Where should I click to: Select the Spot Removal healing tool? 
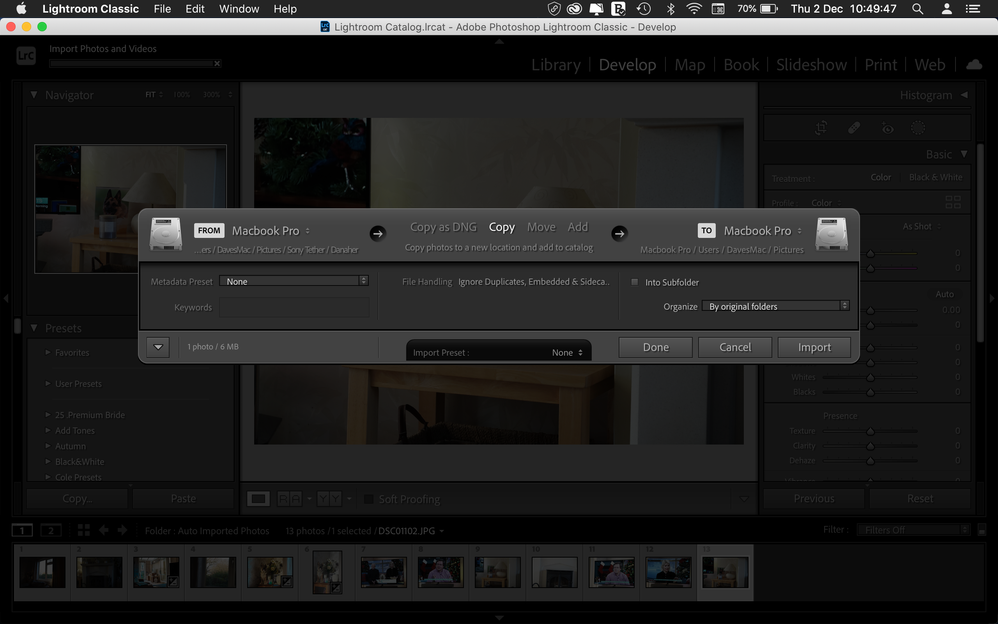click(x=853, y=127)
